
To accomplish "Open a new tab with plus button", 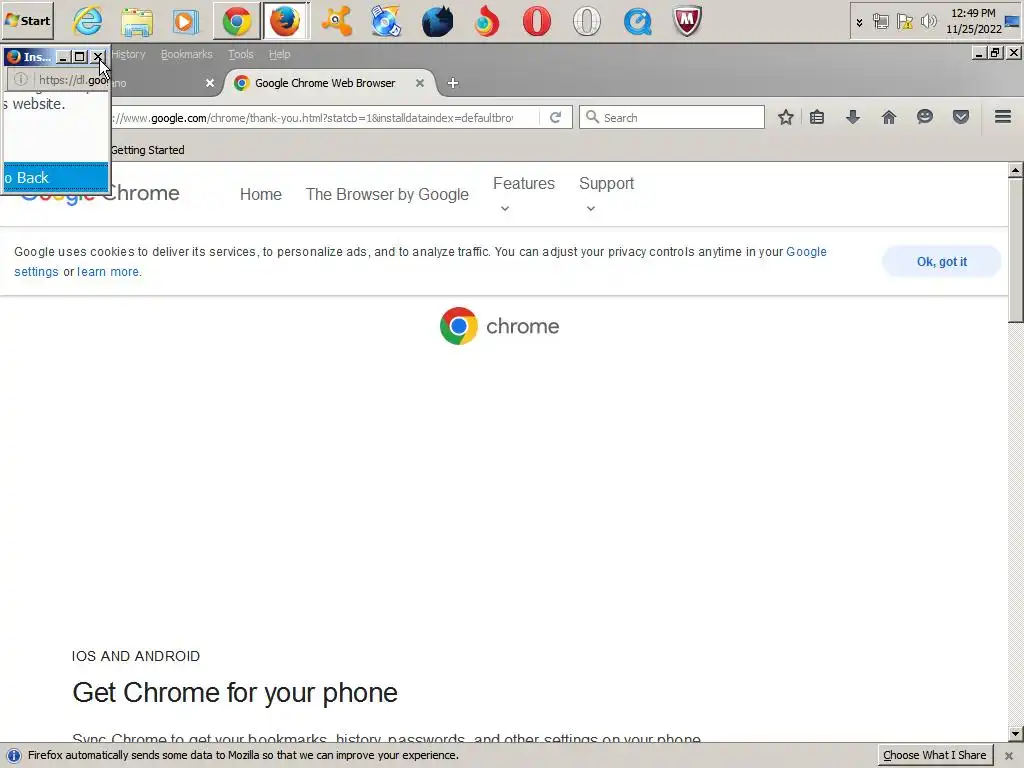I will point(453,83).
